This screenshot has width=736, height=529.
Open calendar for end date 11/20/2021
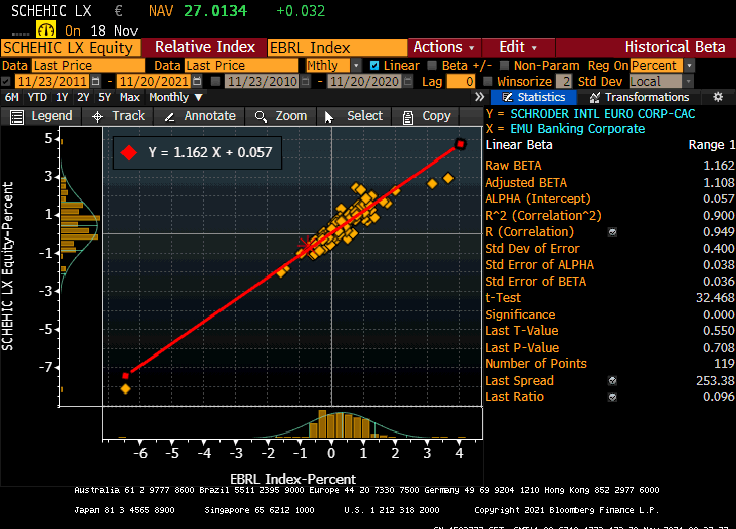(197, 82)
